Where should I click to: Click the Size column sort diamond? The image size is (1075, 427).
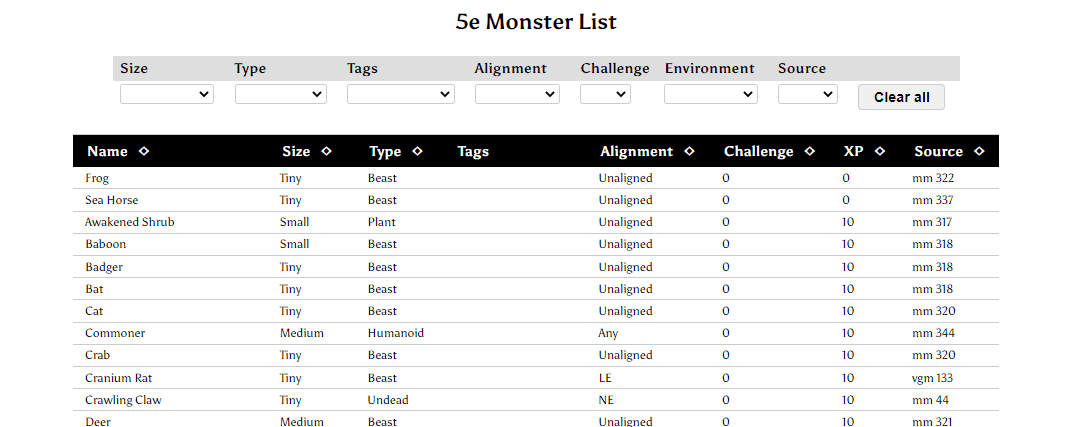pos(326,151)
